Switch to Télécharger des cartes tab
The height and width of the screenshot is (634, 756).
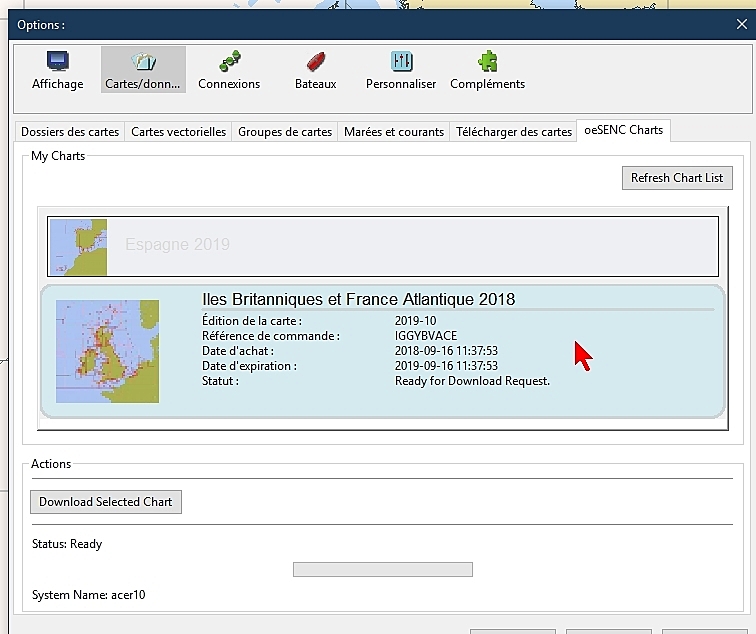click(x=513, y=132)
